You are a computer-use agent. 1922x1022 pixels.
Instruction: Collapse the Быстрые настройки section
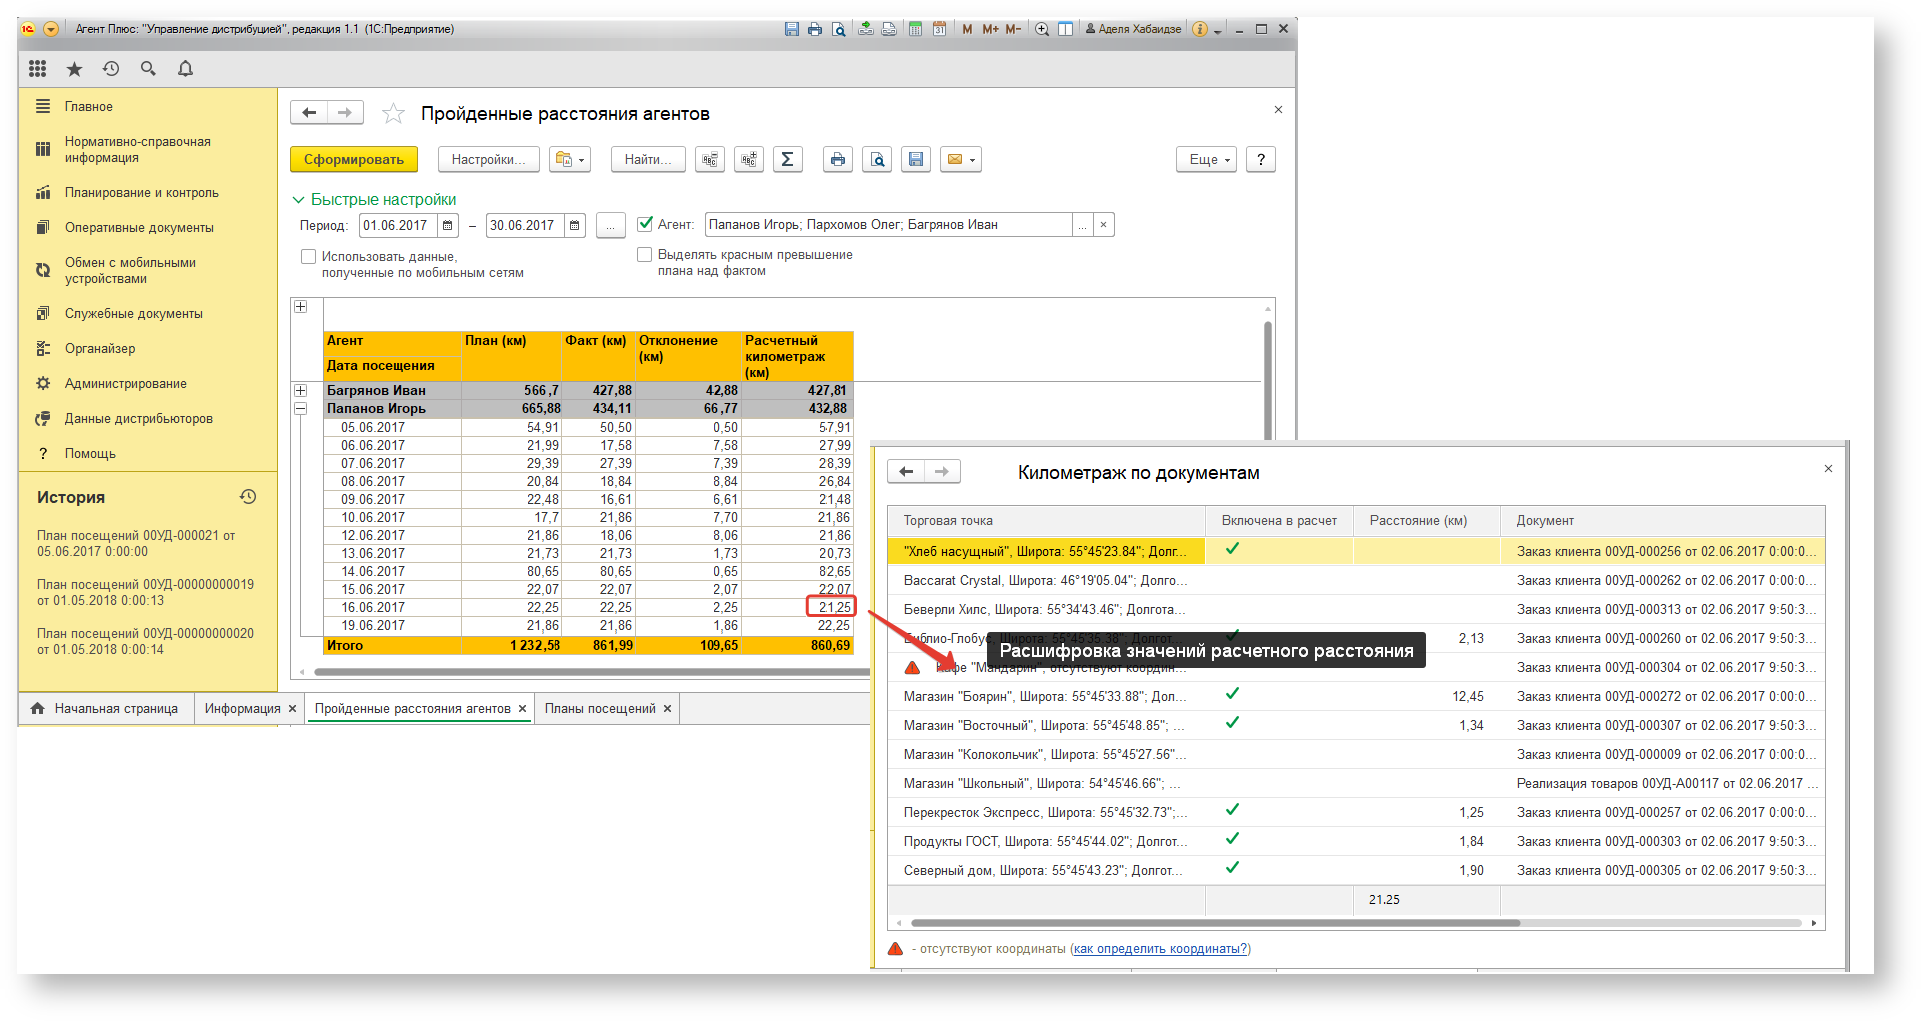pos(374,199)
